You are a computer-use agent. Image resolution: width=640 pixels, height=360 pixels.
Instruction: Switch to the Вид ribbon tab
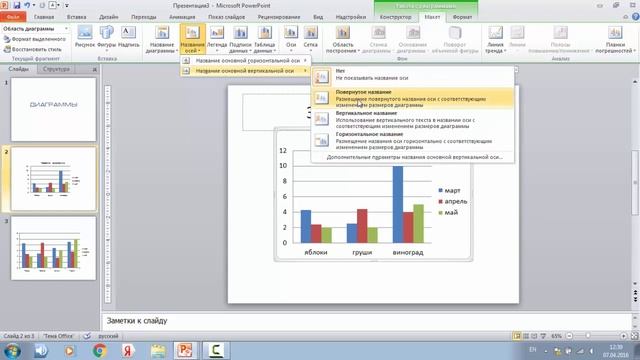pos(318,17)
